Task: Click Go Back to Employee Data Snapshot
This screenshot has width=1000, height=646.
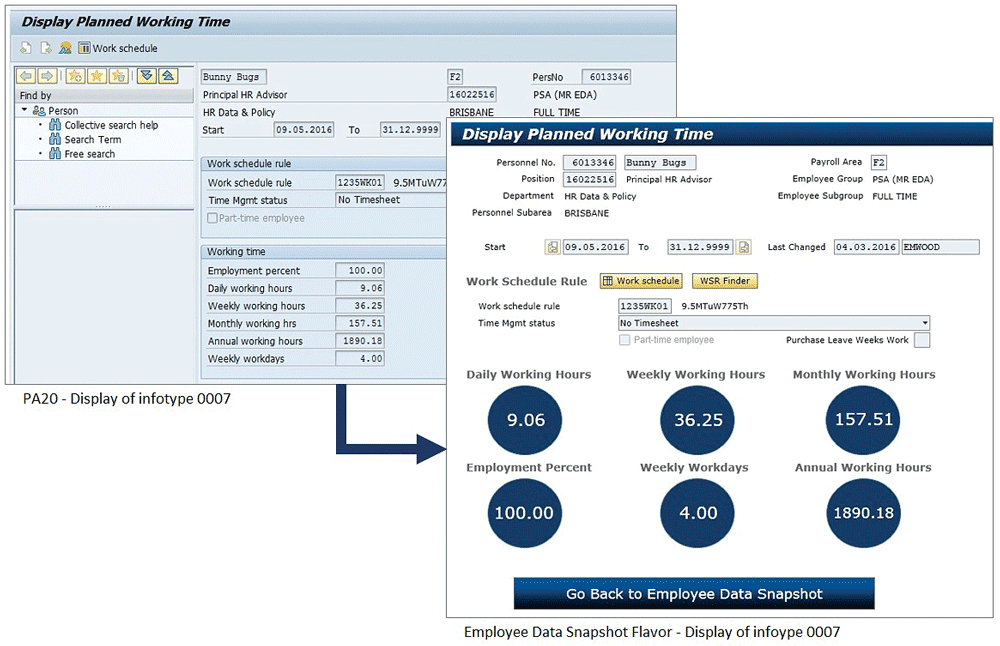Action: point(694,594)
